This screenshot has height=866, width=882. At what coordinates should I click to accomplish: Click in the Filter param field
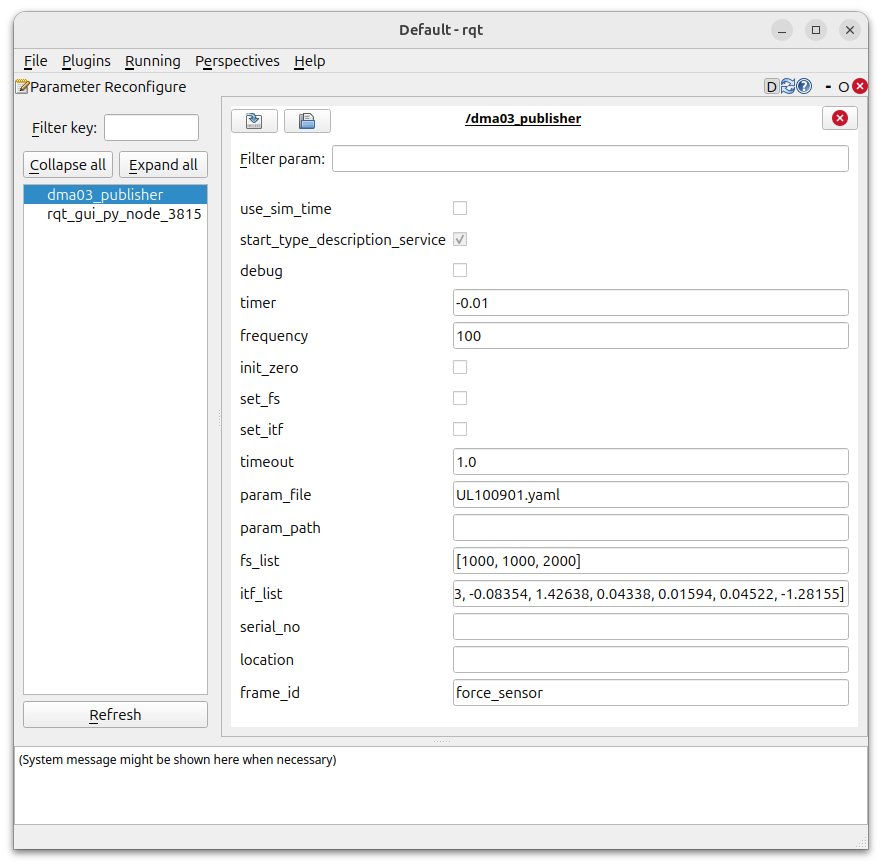[590, 158]
